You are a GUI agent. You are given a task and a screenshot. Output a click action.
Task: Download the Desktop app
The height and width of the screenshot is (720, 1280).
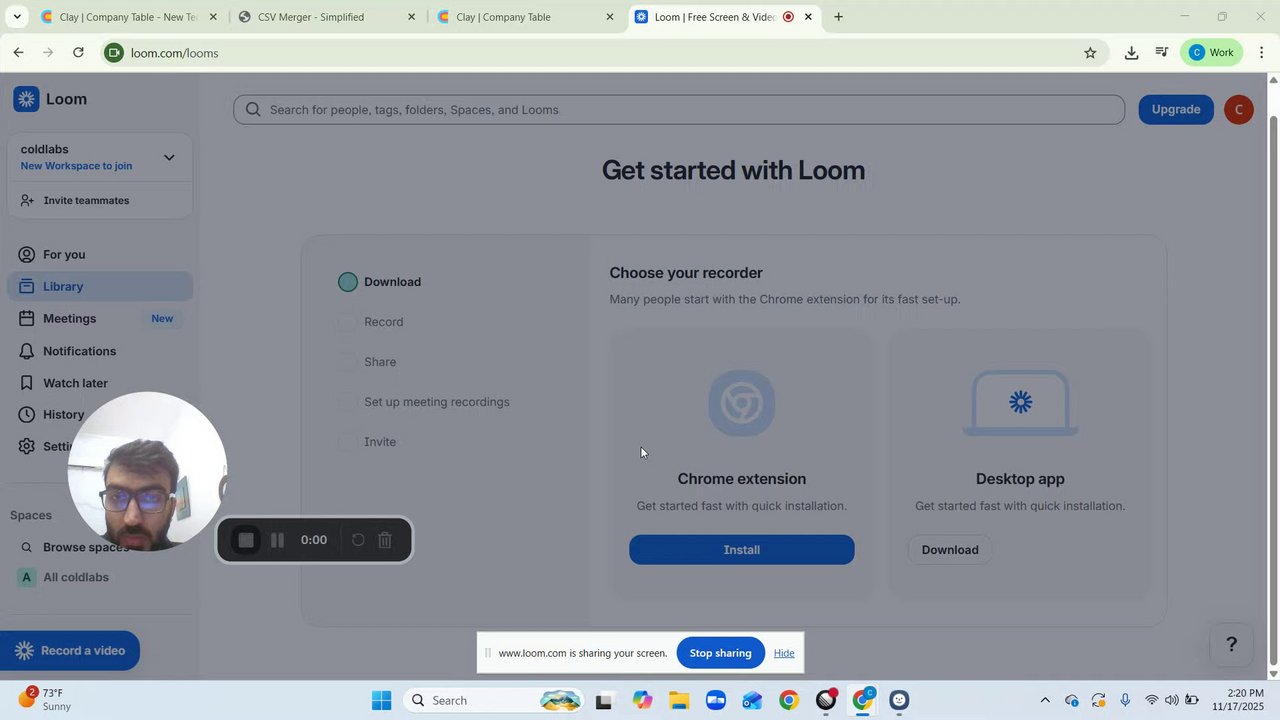point(950,550)
